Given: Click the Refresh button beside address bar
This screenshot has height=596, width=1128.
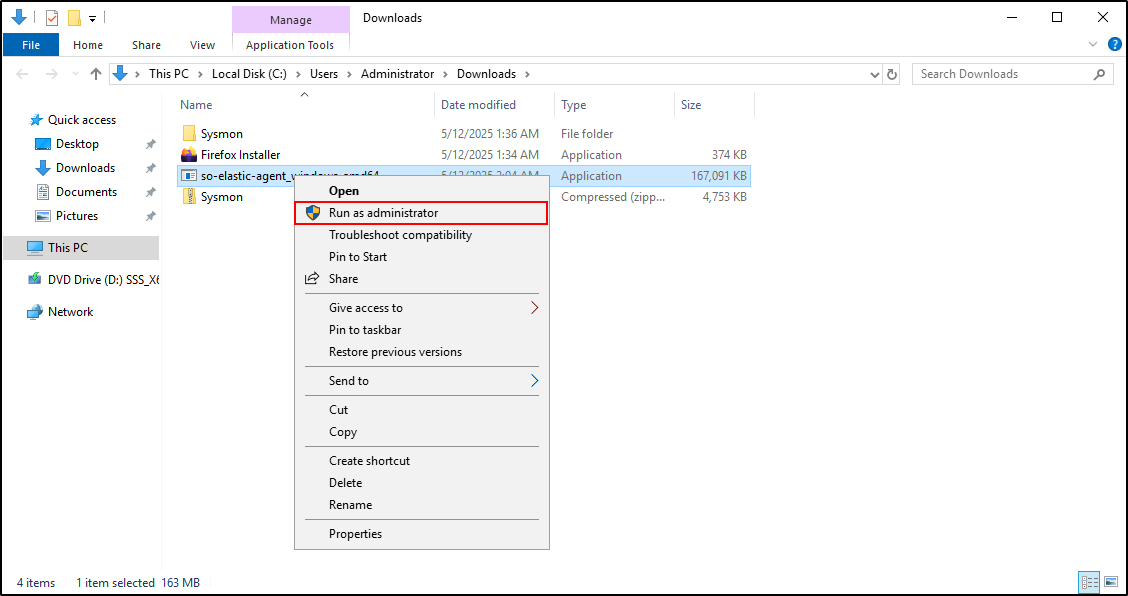Looking at the screenshot, I should (892, 74).
